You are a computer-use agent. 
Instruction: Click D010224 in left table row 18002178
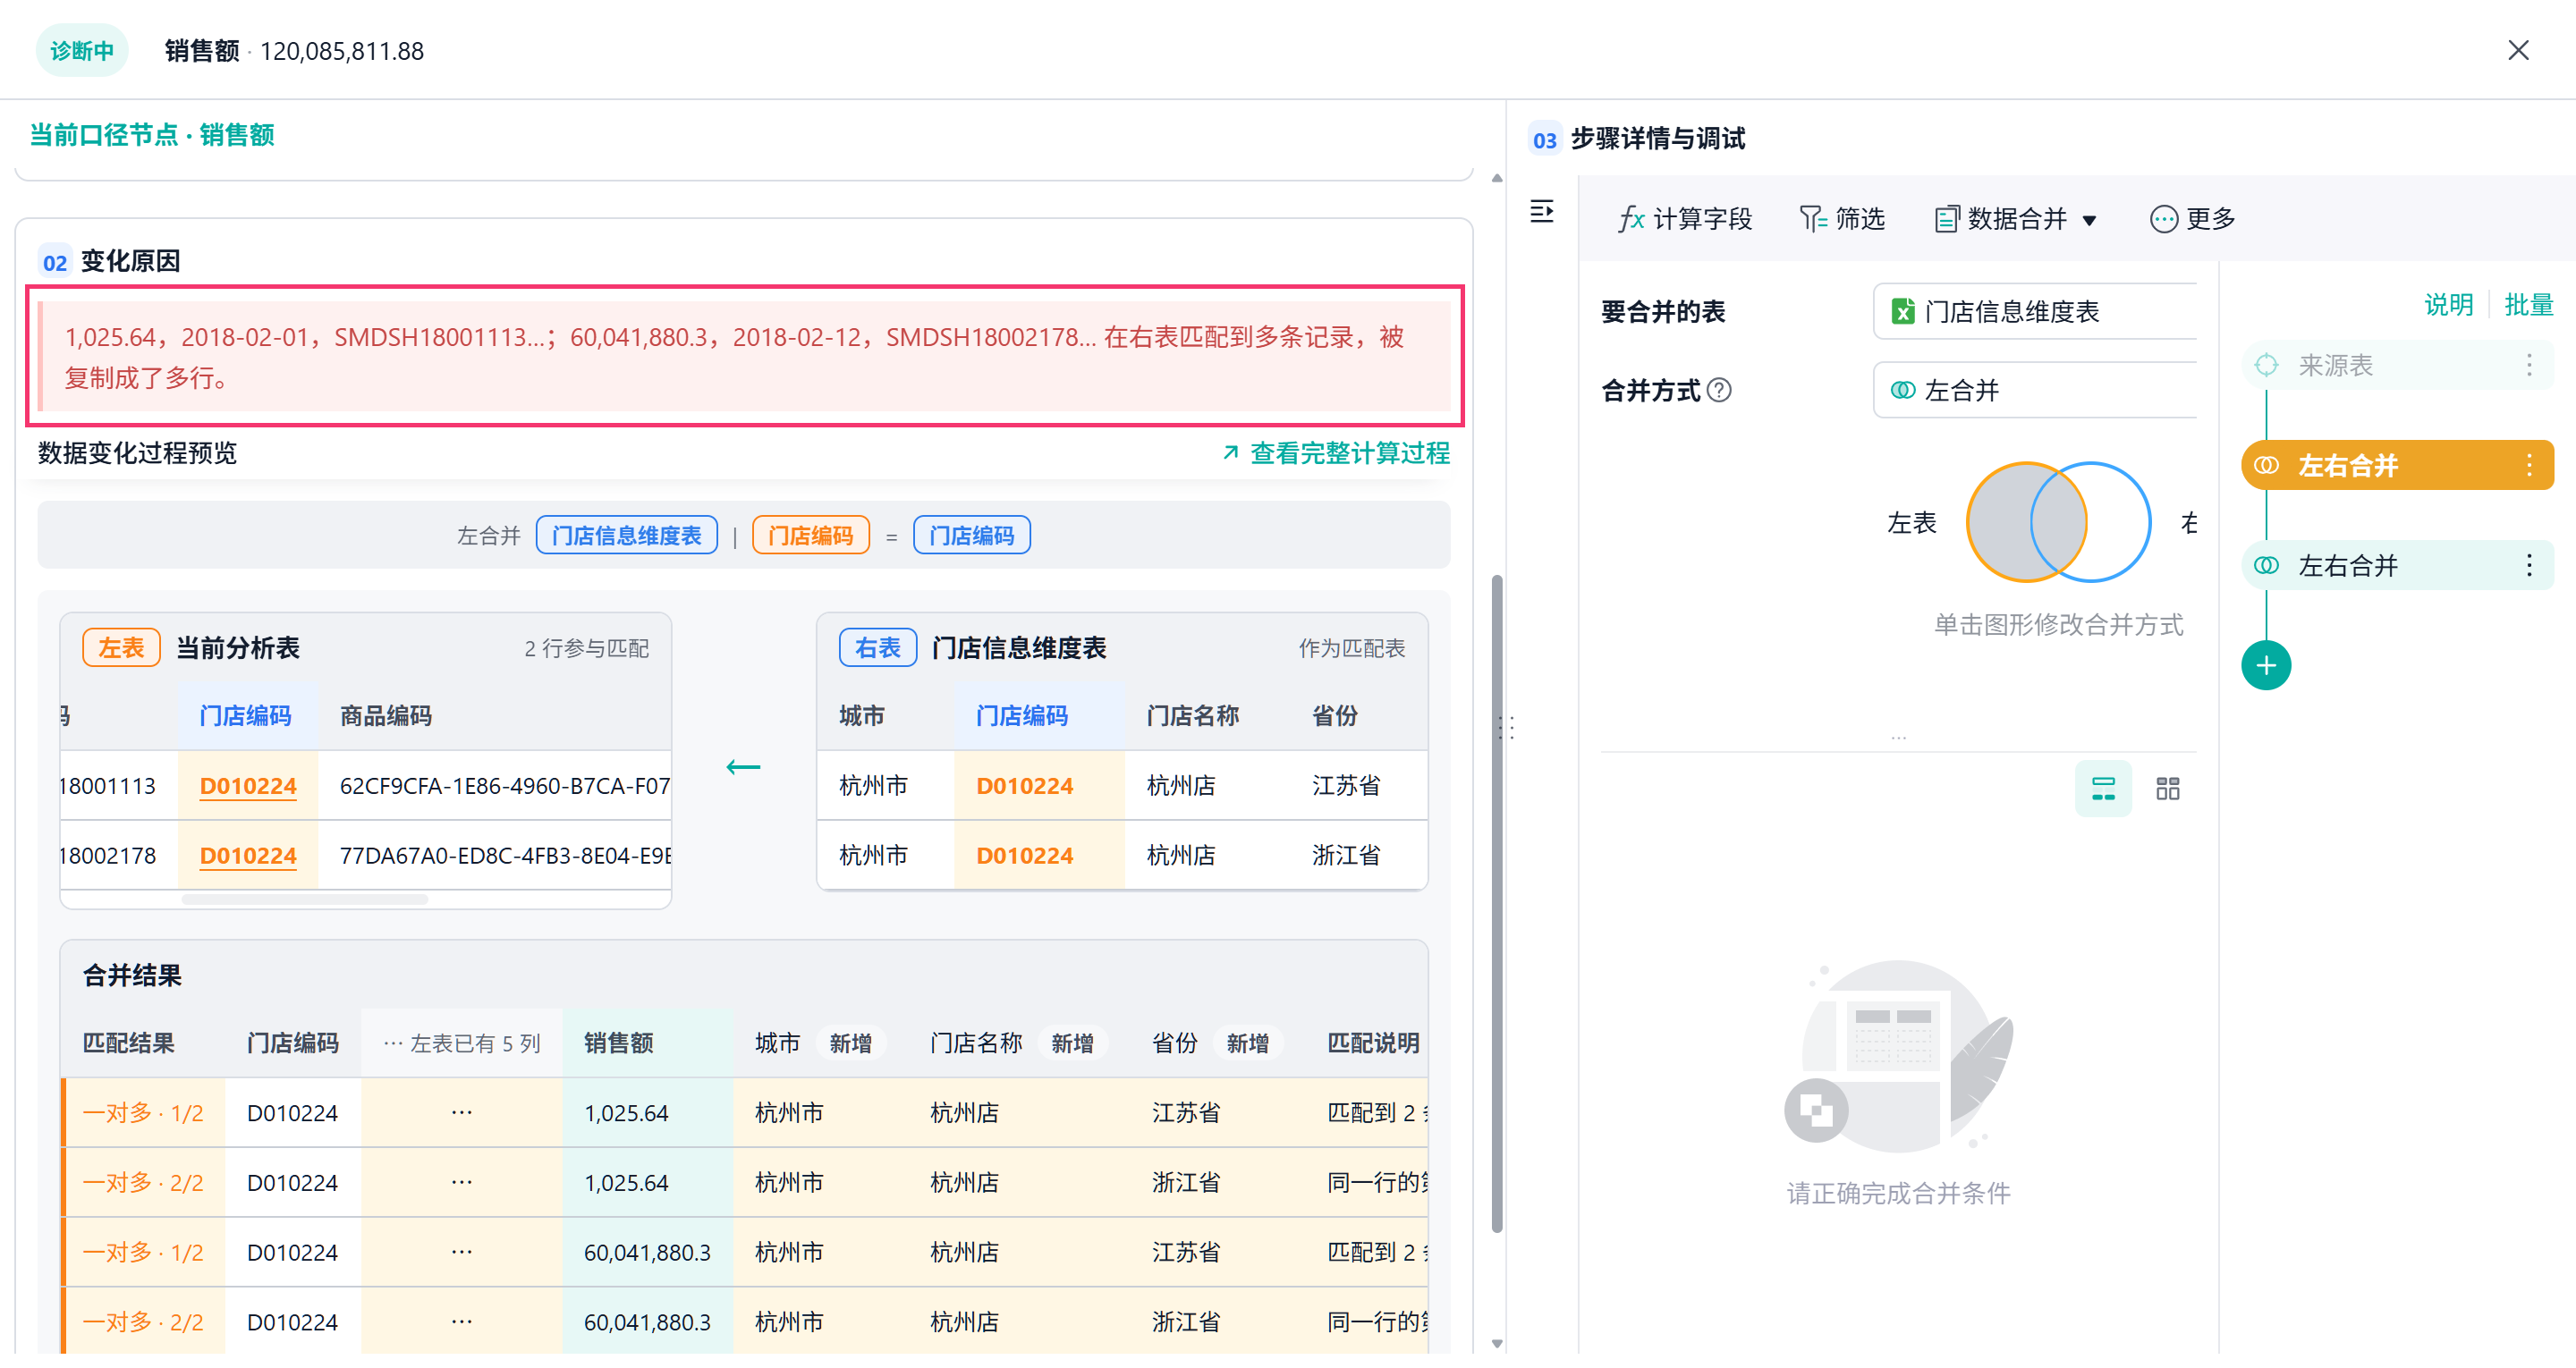pyautogui.click(x=248, y=855)
